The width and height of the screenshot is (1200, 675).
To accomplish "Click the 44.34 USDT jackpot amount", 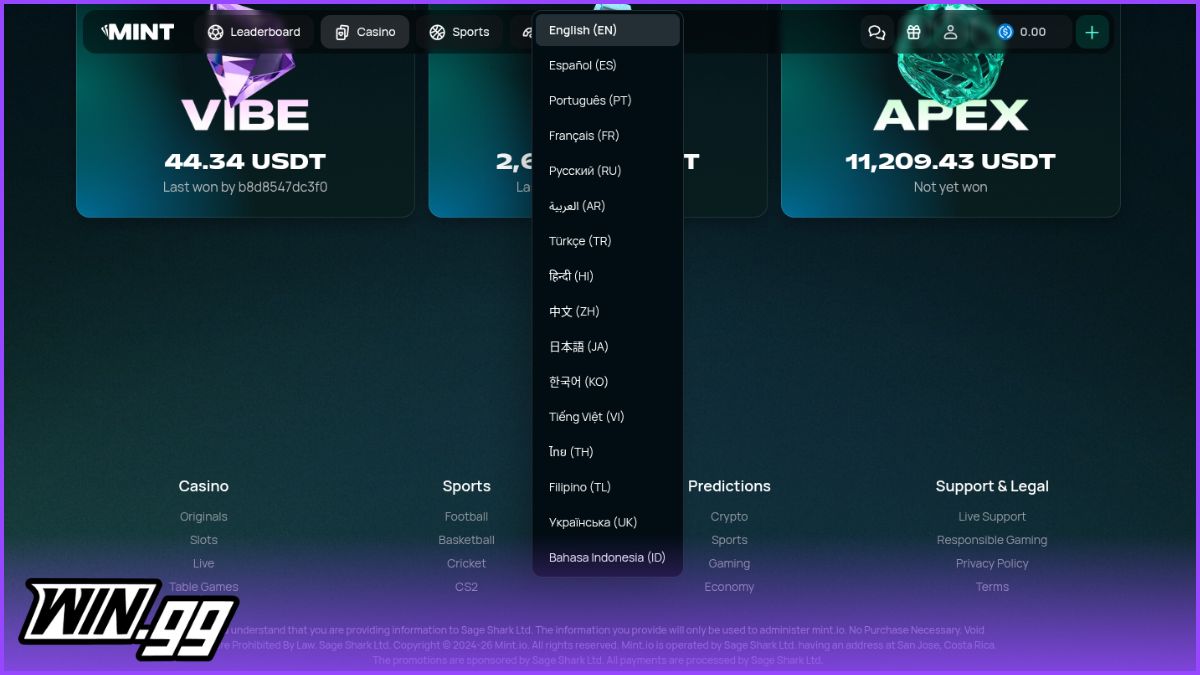I will click(x=245, y=161).
